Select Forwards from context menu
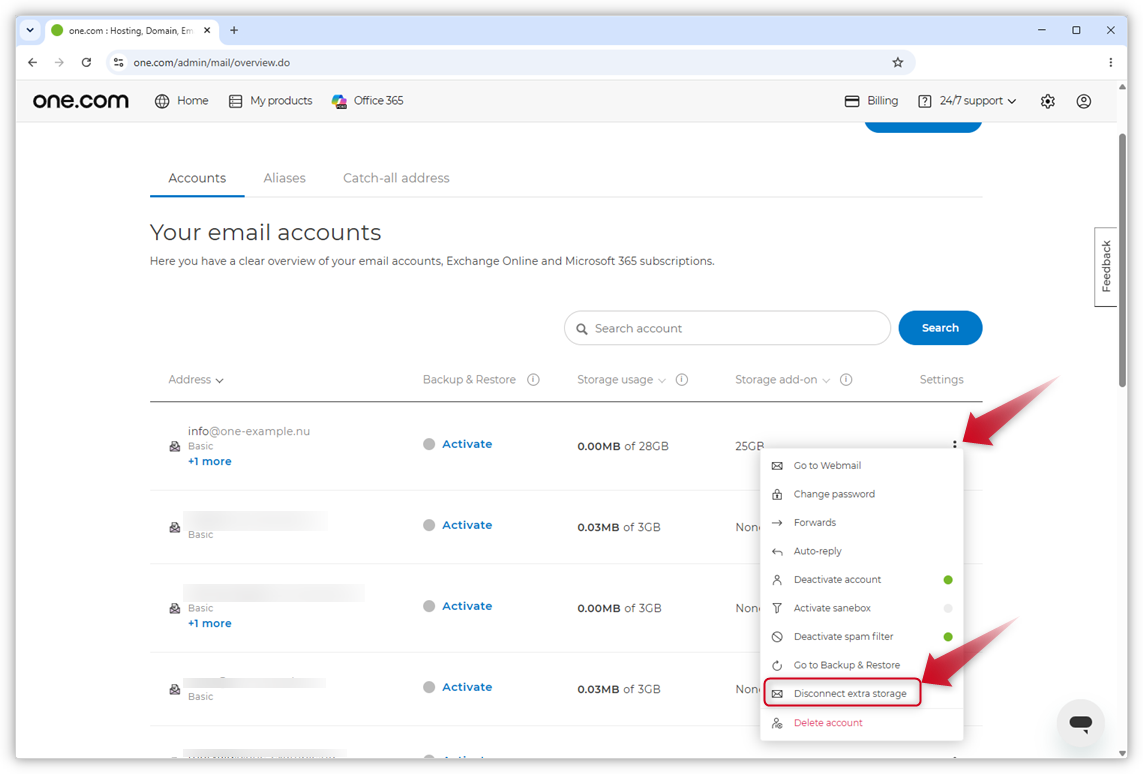This screenshot has width=1143, height=774. 862,523
